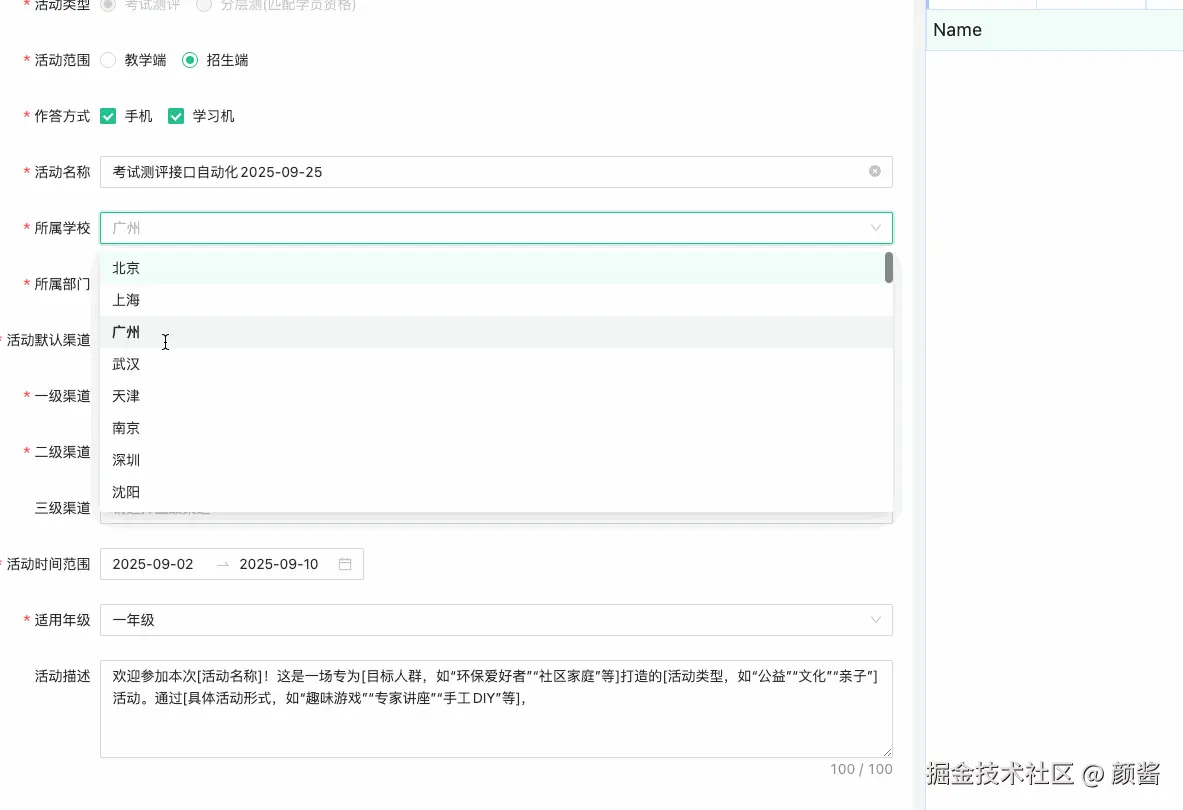Uncheck the 手机 checkbox
The width and height of the screenshot is (1183, 810).
coord(108,116)
